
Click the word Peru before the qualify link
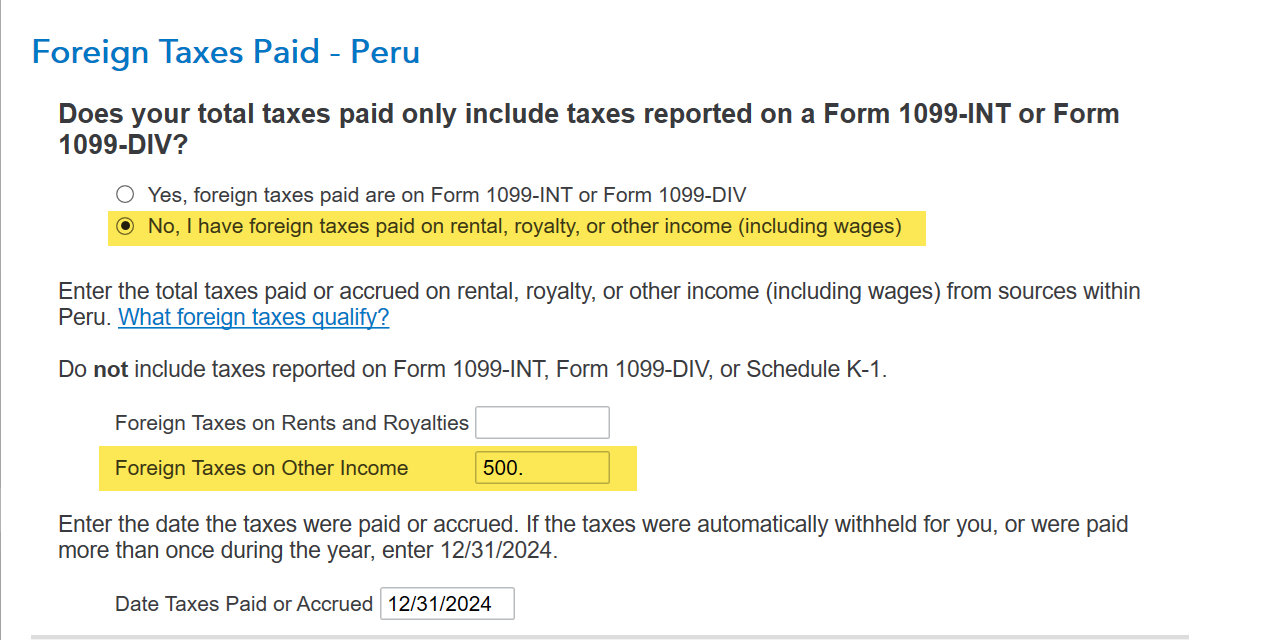[83, 318]
